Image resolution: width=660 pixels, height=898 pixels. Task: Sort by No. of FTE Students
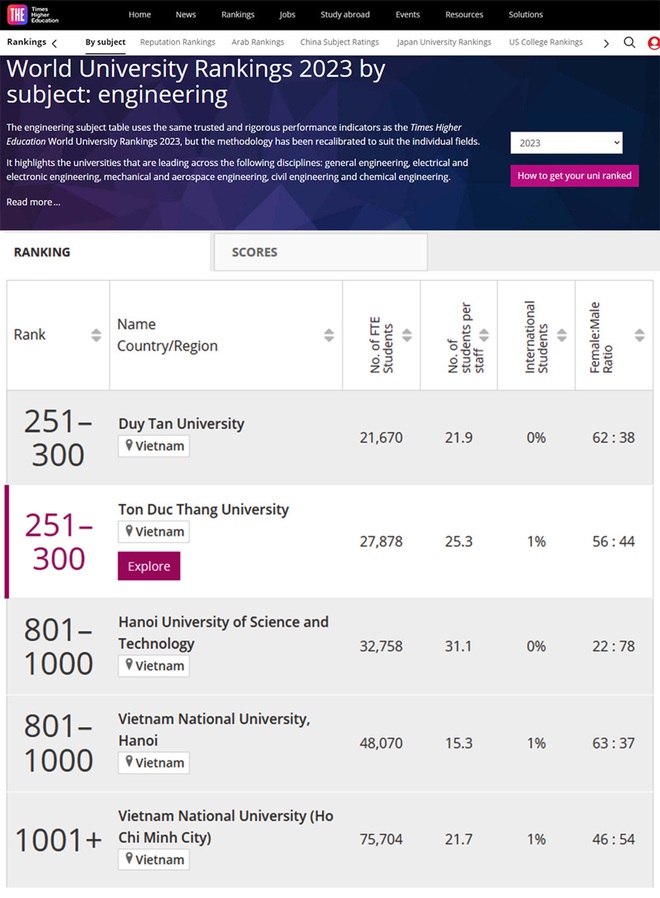[407, 335]
